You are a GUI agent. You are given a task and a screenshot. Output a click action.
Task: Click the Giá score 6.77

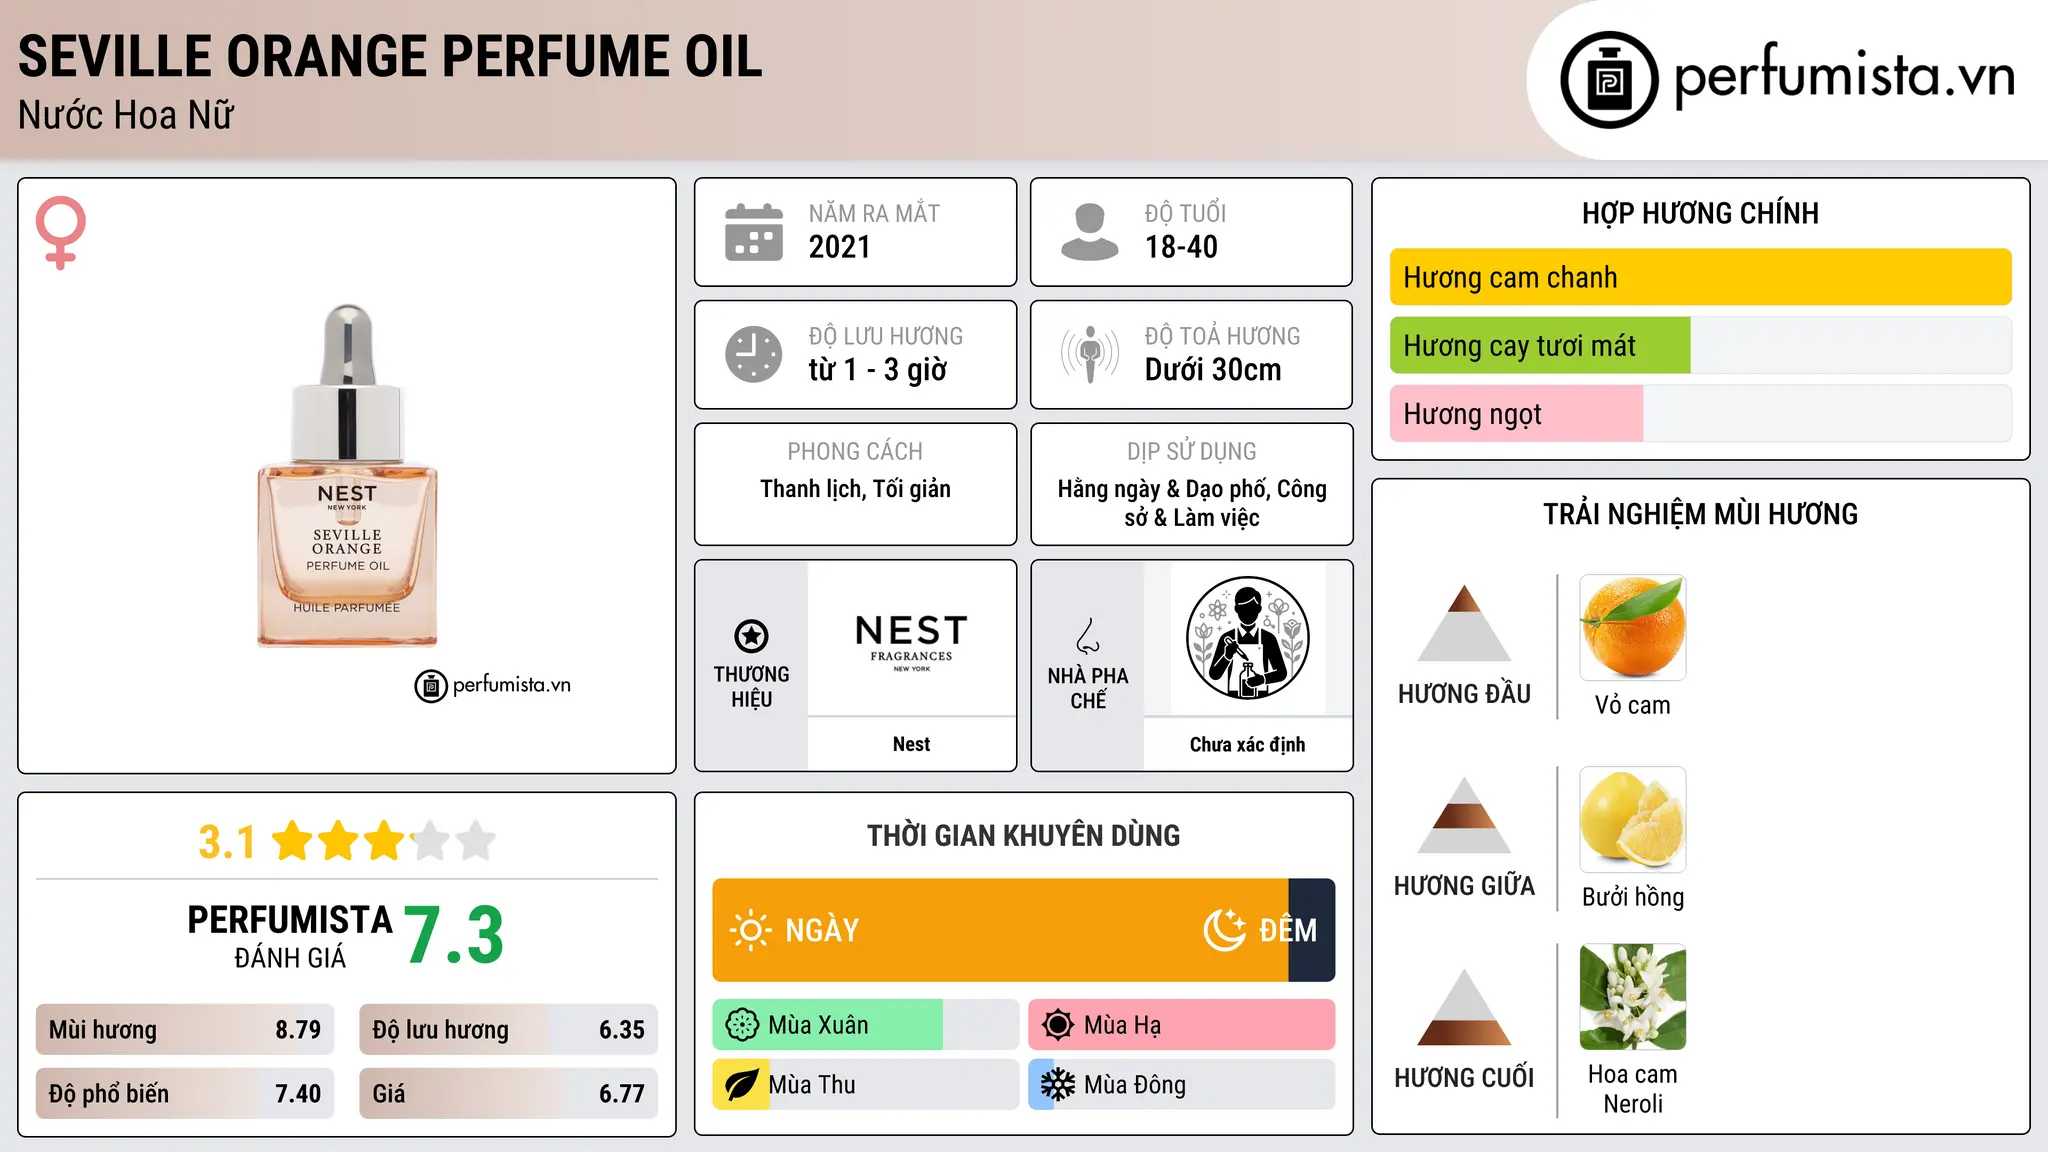pos(622,1094)
